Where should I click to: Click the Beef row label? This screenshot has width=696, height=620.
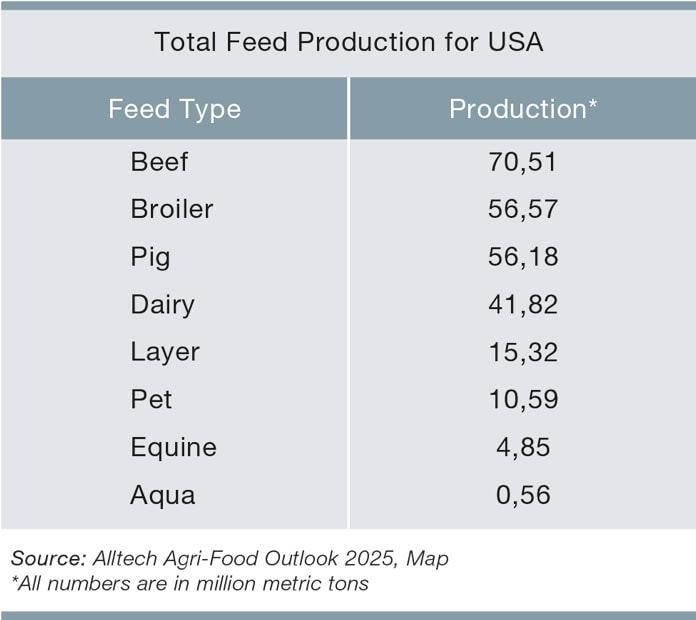coord(159,162)
